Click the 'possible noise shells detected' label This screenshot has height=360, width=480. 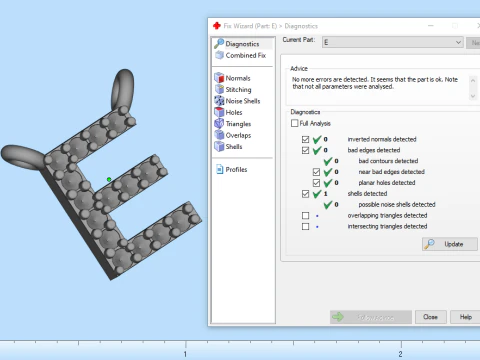pyautogui.click(x=397, y=205)
